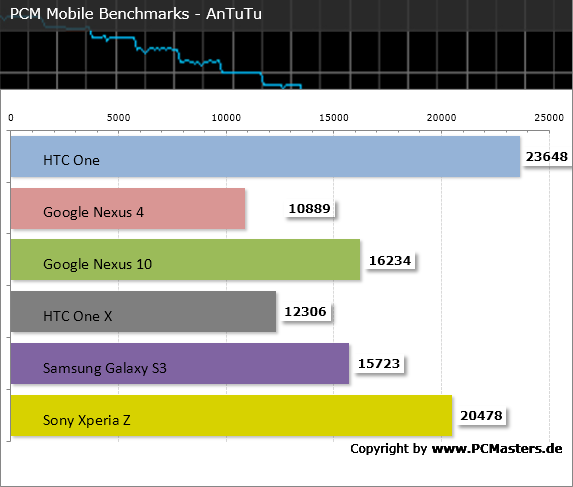Click the PCM Mobile Benchmarks - AnTuTu title

point(136,14)
